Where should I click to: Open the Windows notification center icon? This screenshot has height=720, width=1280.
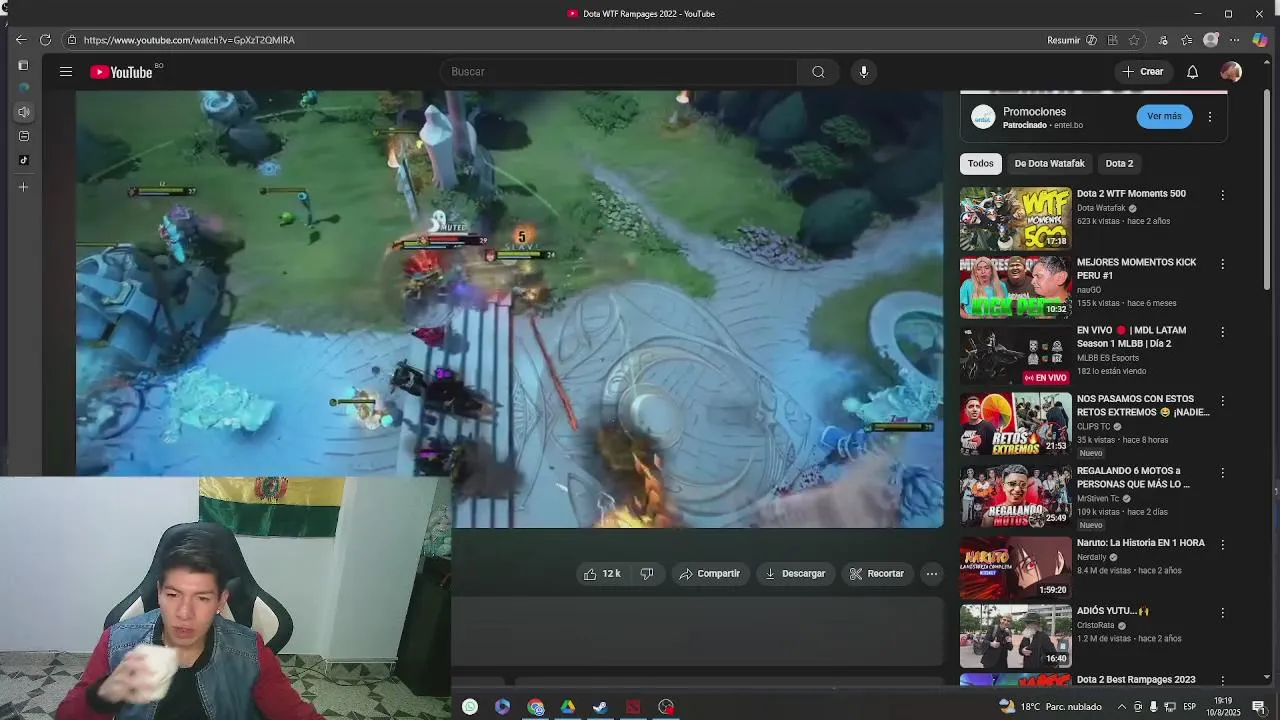[x=1258, y=707]
